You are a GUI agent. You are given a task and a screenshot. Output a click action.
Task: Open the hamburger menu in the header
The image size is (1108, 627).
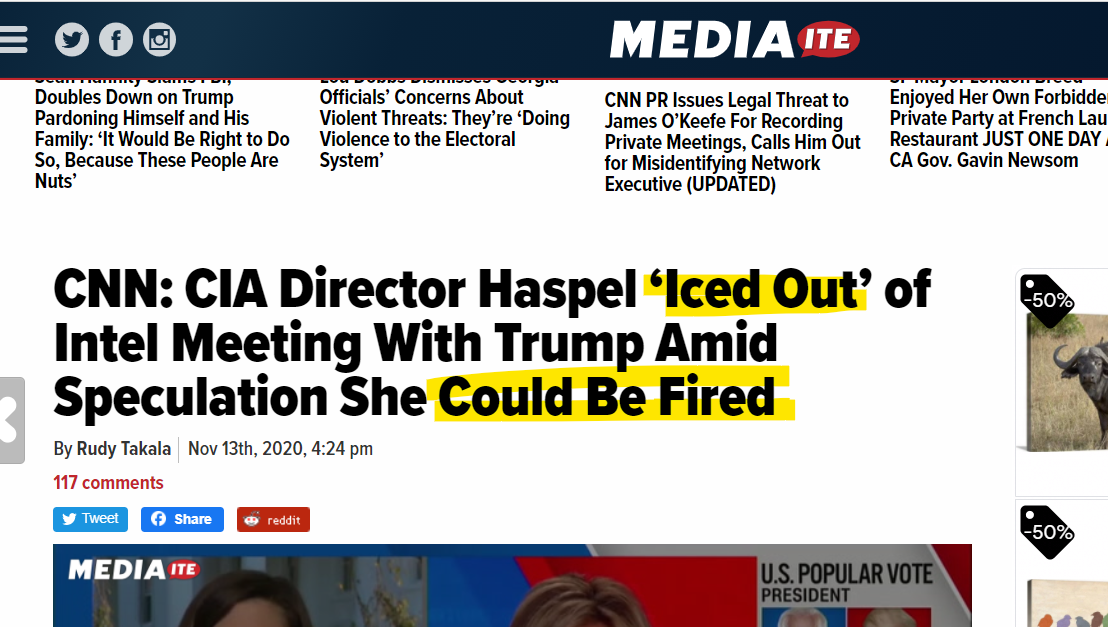coord(13,40)
